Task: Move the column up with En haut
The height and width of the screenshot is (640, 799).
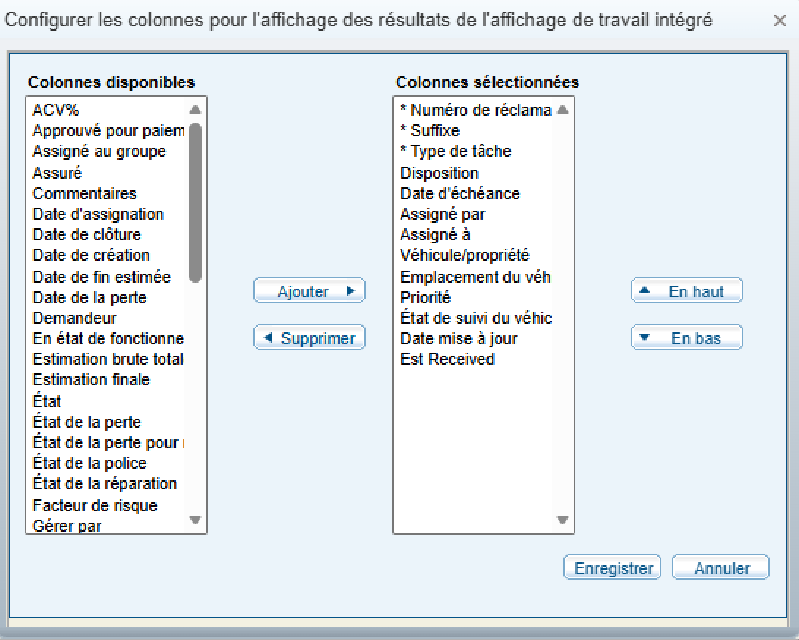Action: 687,291
